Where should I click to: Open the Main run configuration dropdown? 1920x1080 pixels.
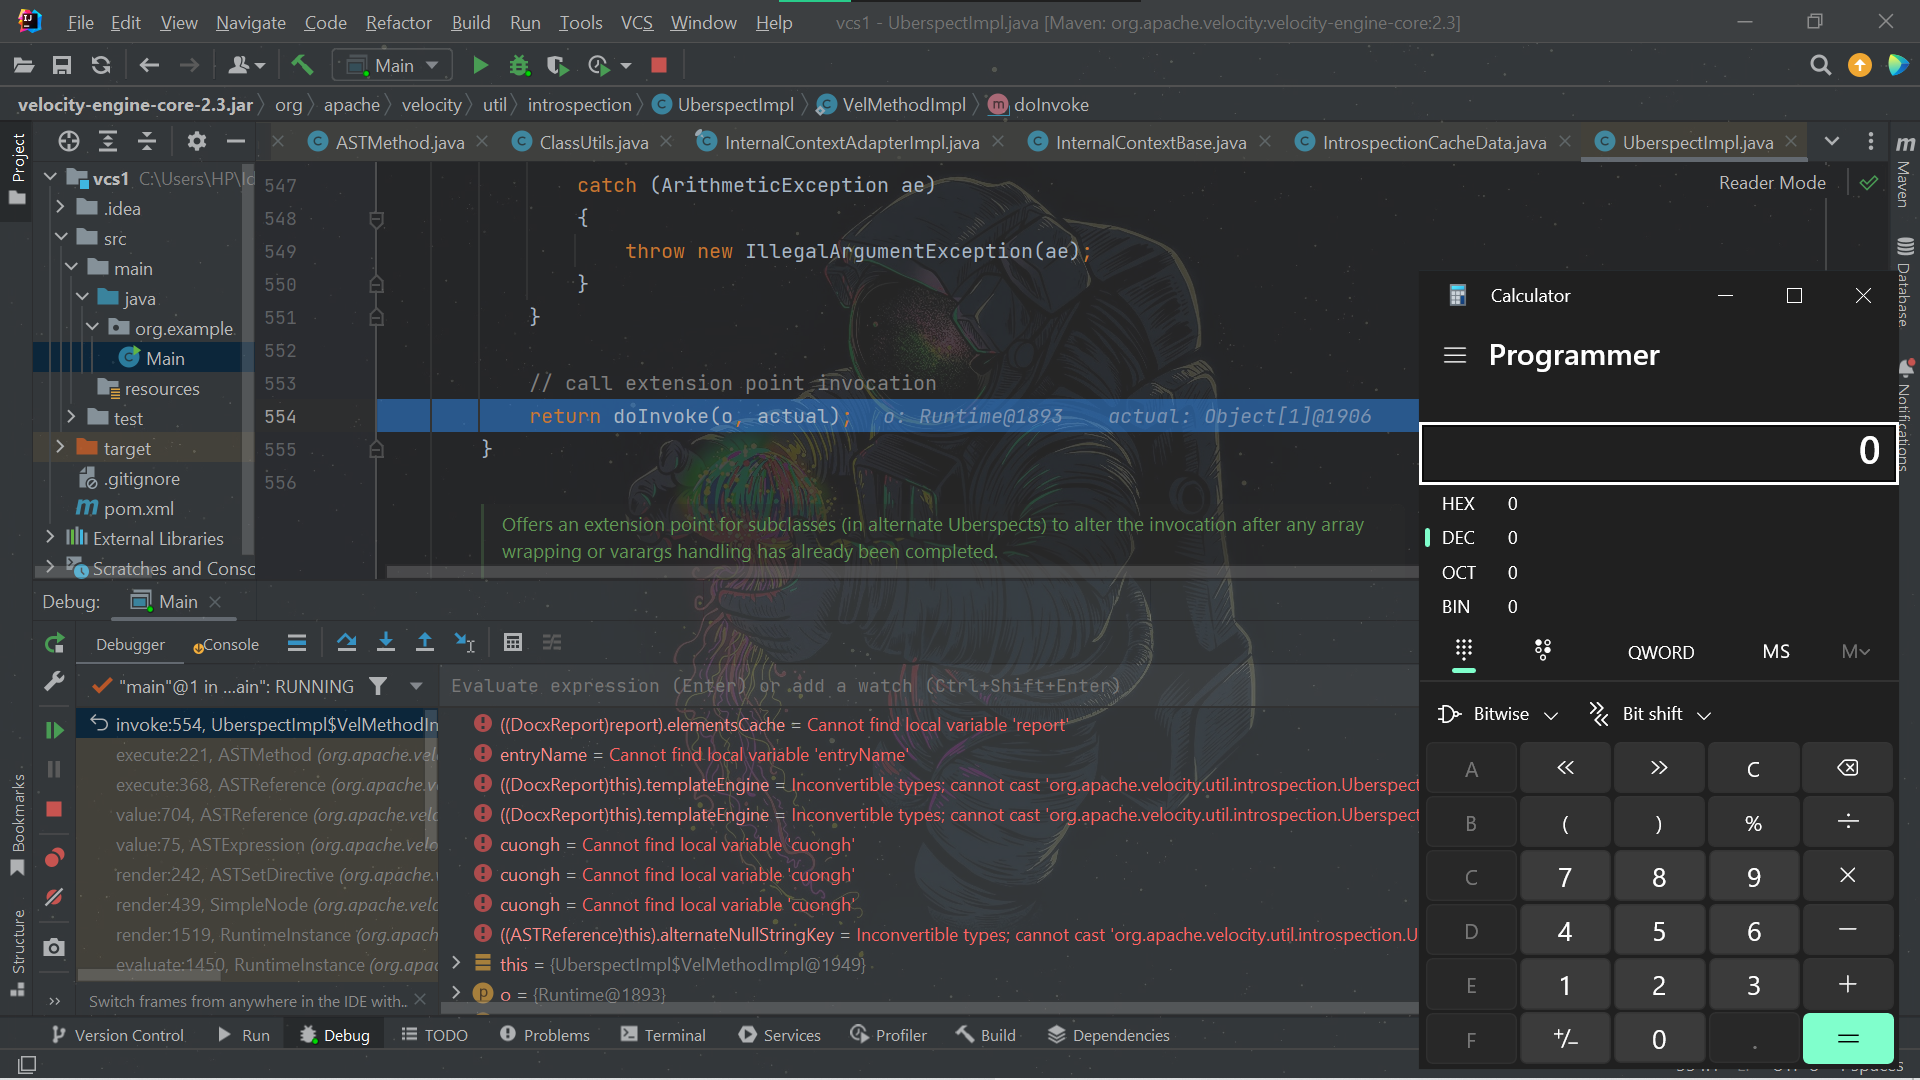pos(393,66)
